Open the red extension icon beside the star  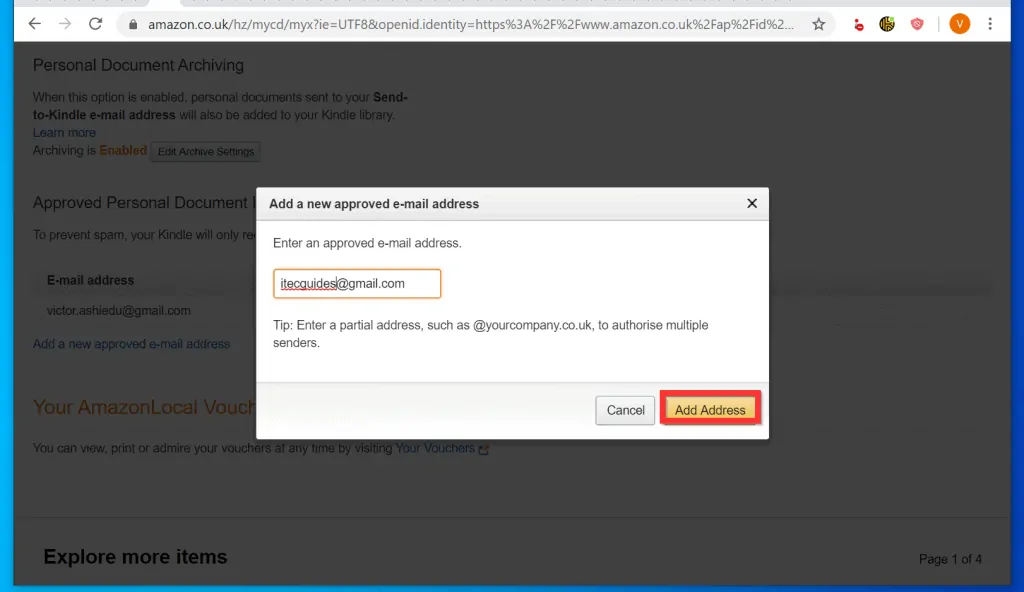(x=858, y=24)
